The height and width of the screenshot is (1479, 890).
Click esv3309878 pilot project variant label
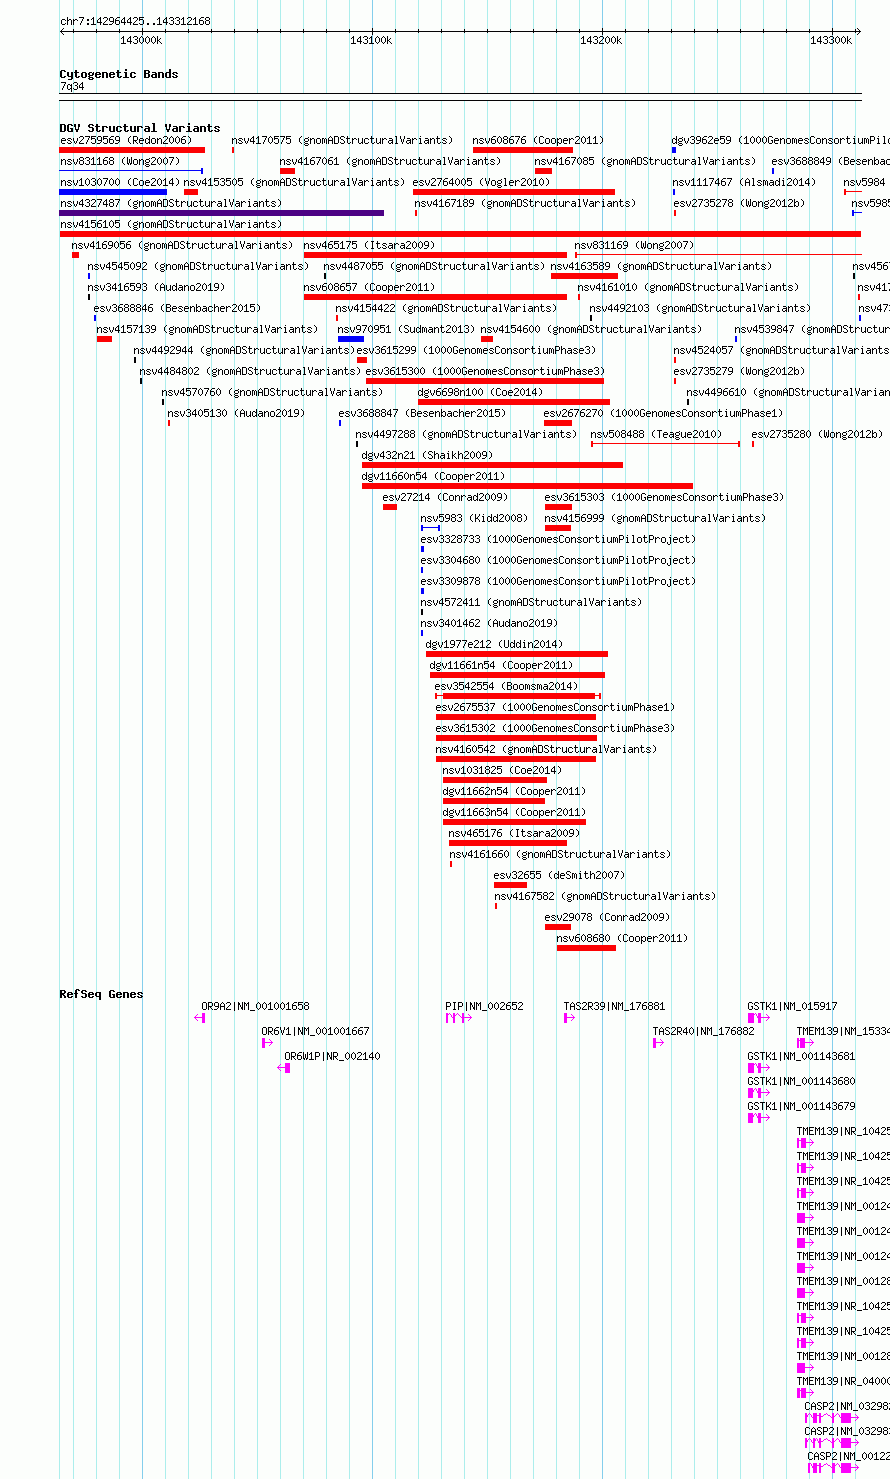pyautogui.click(x=558, y=582)
